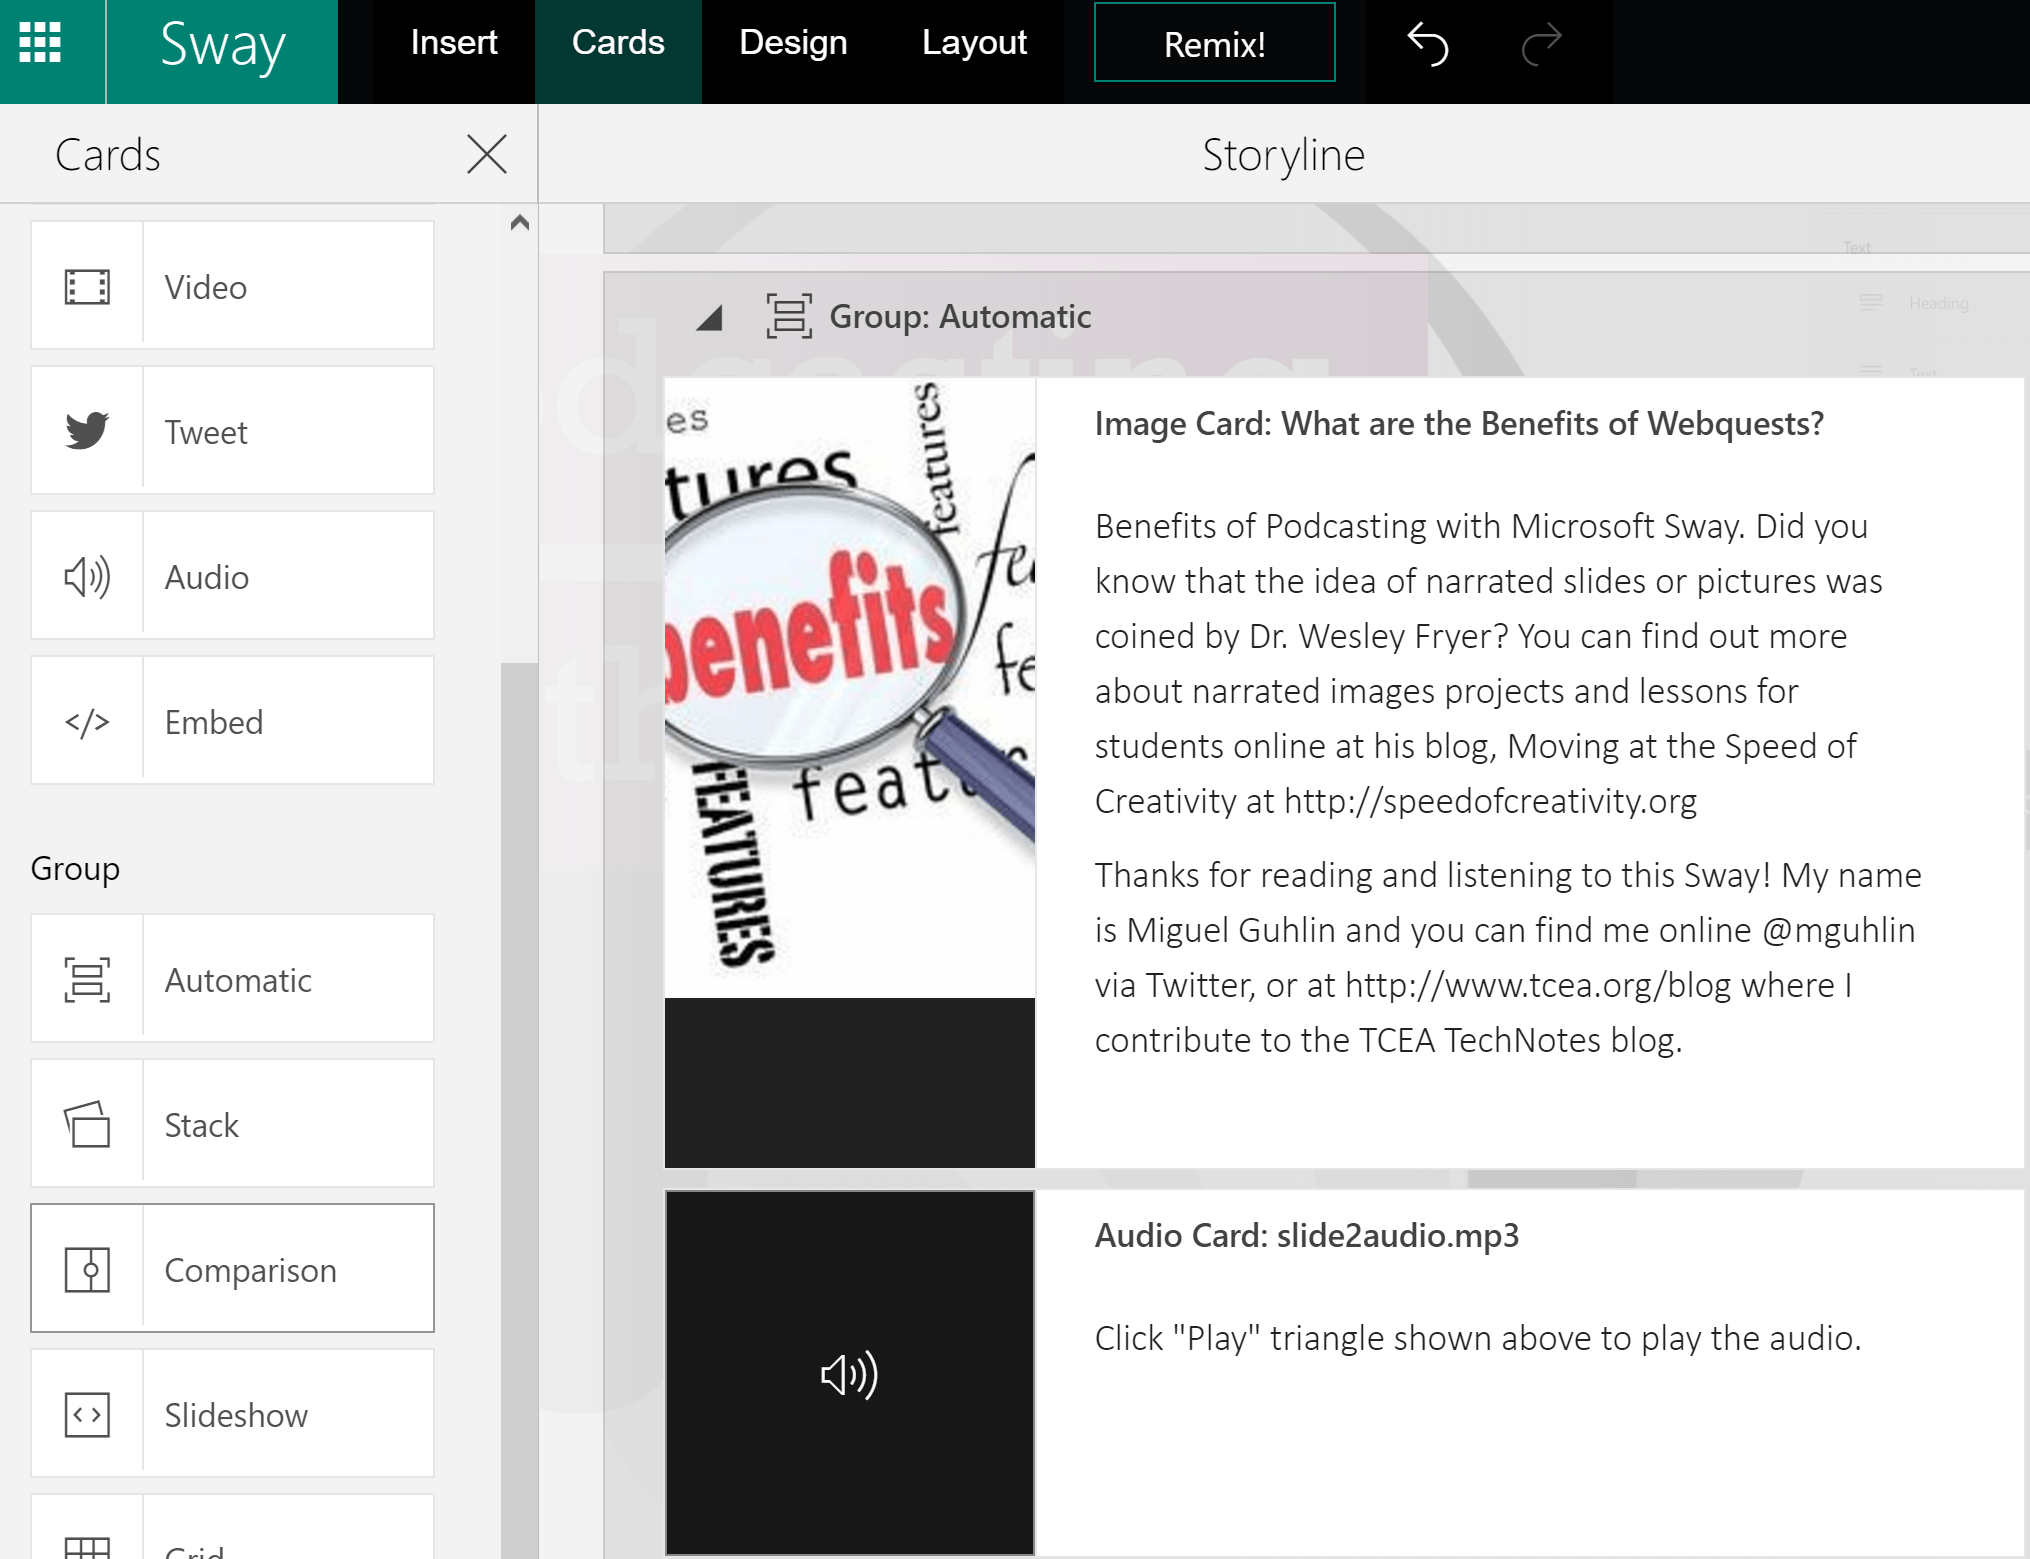Viewport: 2030px width, 1559px height.
Task: Switch to the Cards tab
Action: 618,43
